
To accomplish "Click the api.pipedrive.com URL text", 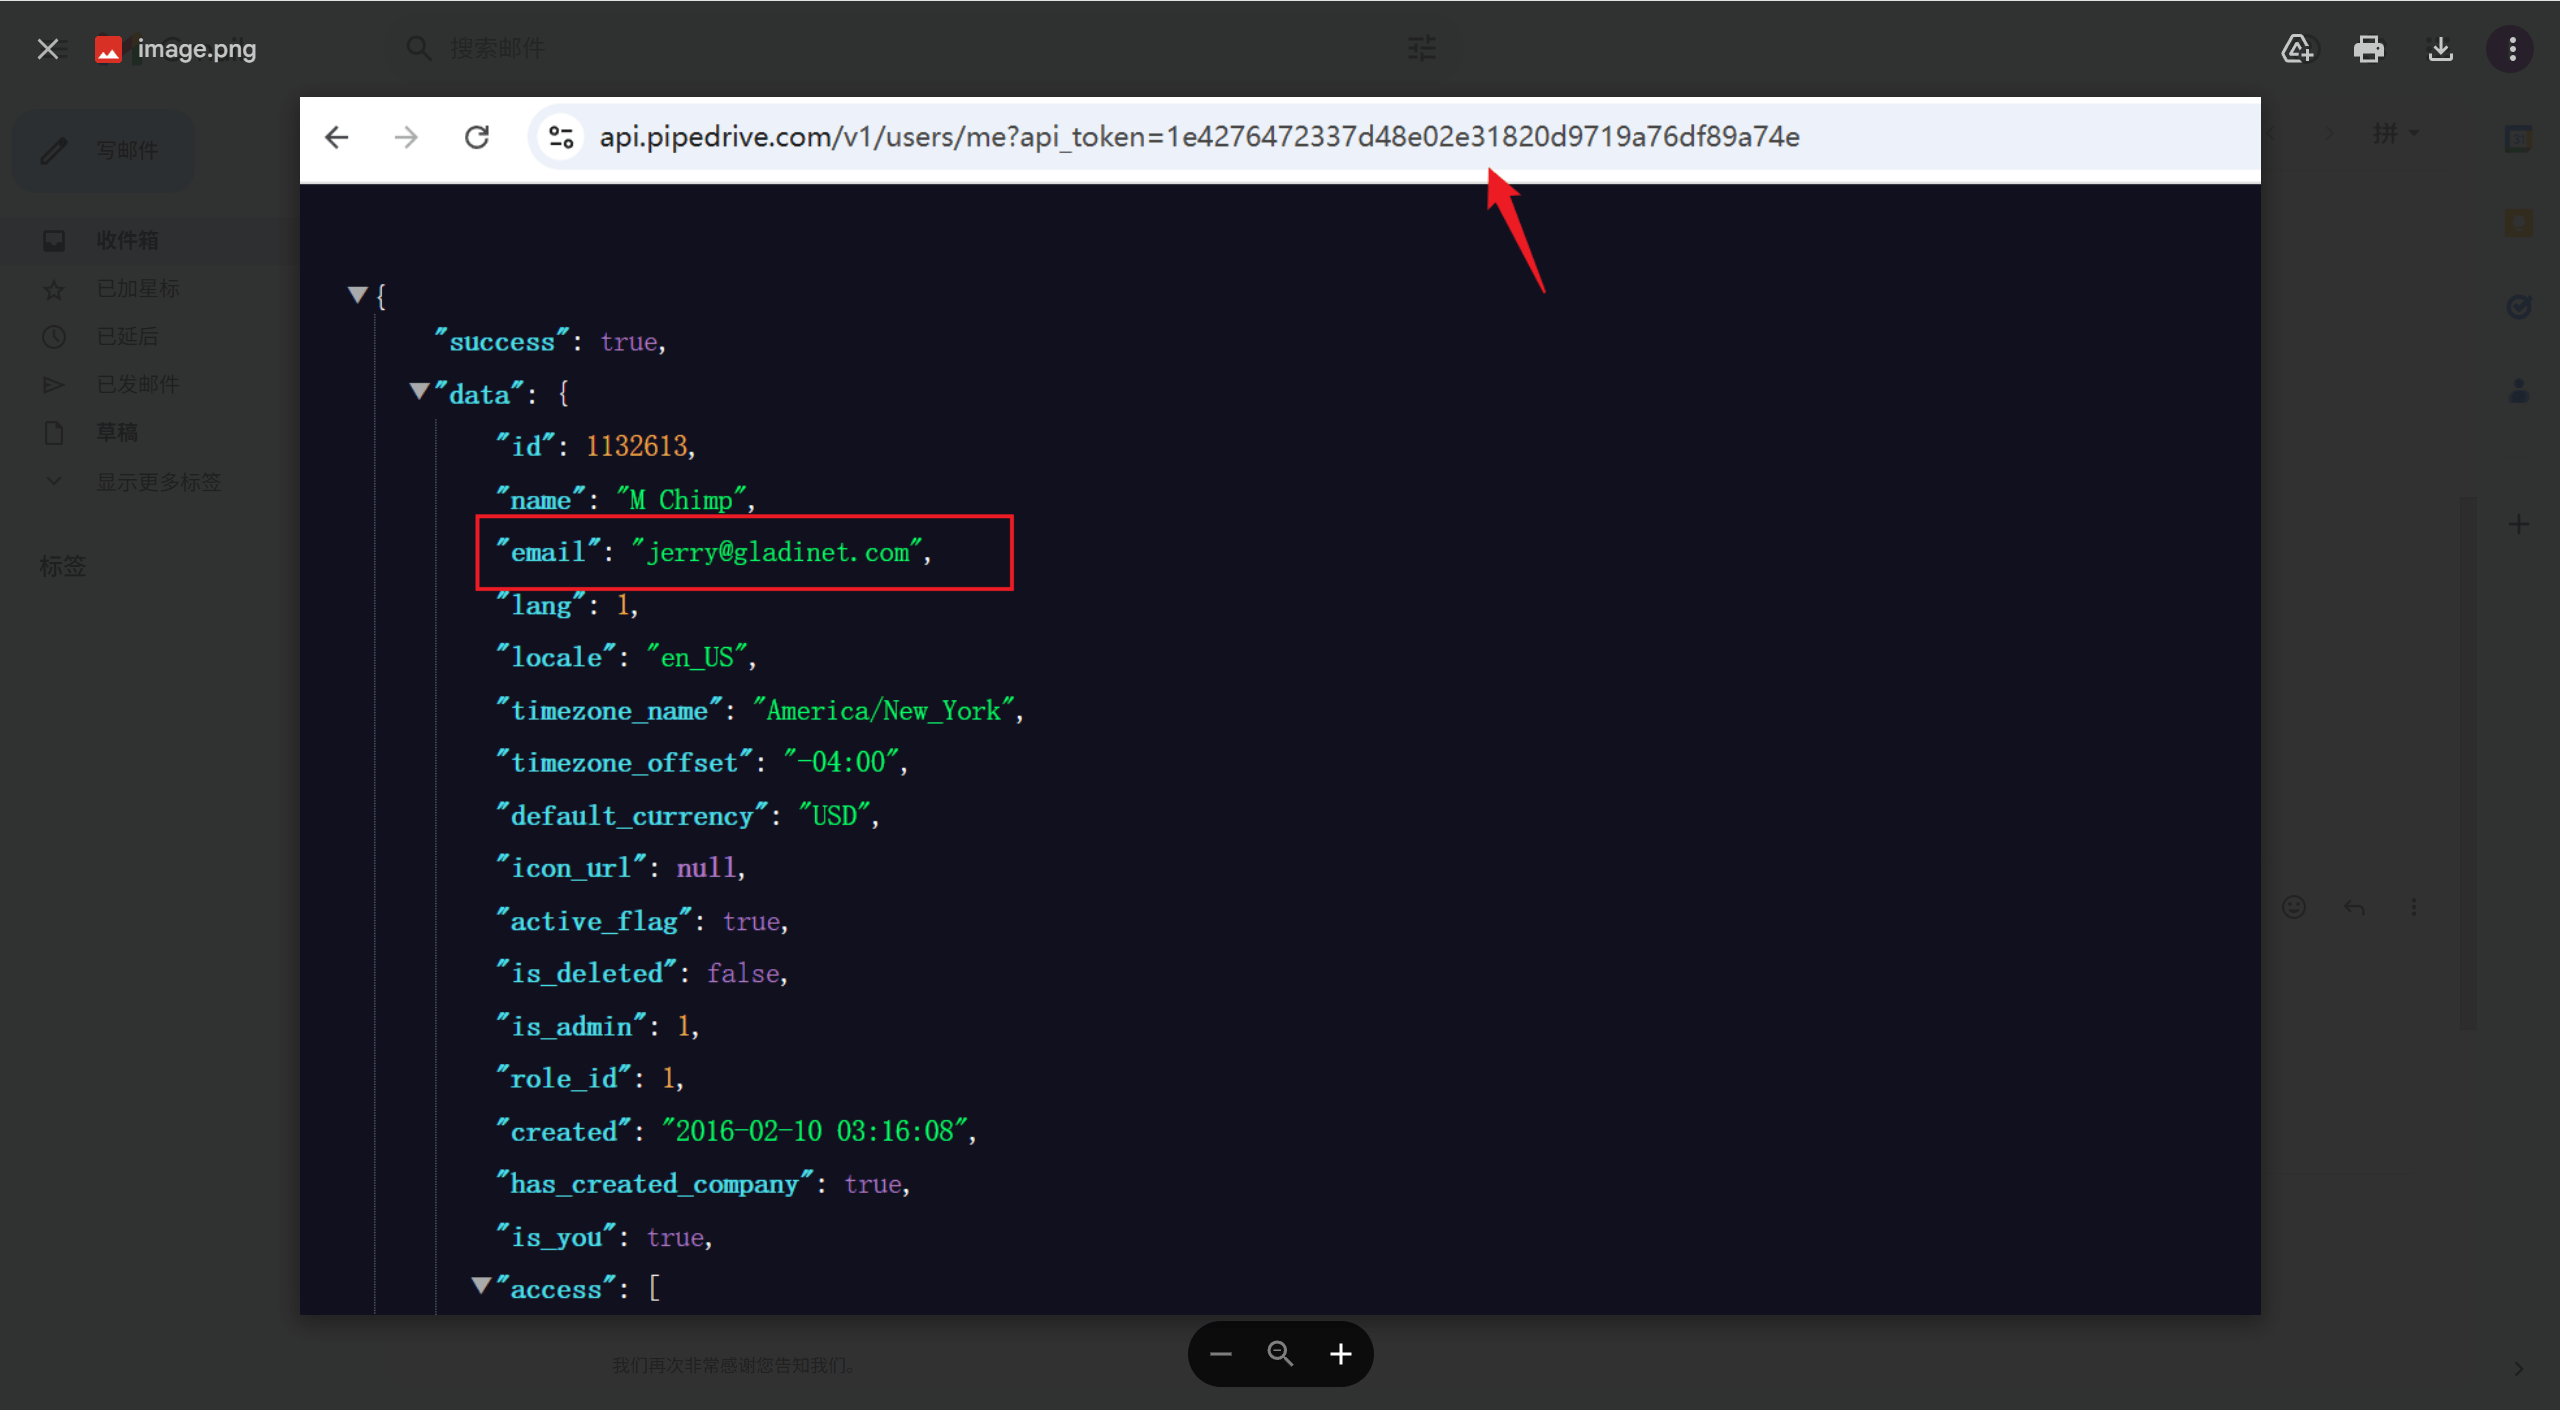I will 1199,137.
